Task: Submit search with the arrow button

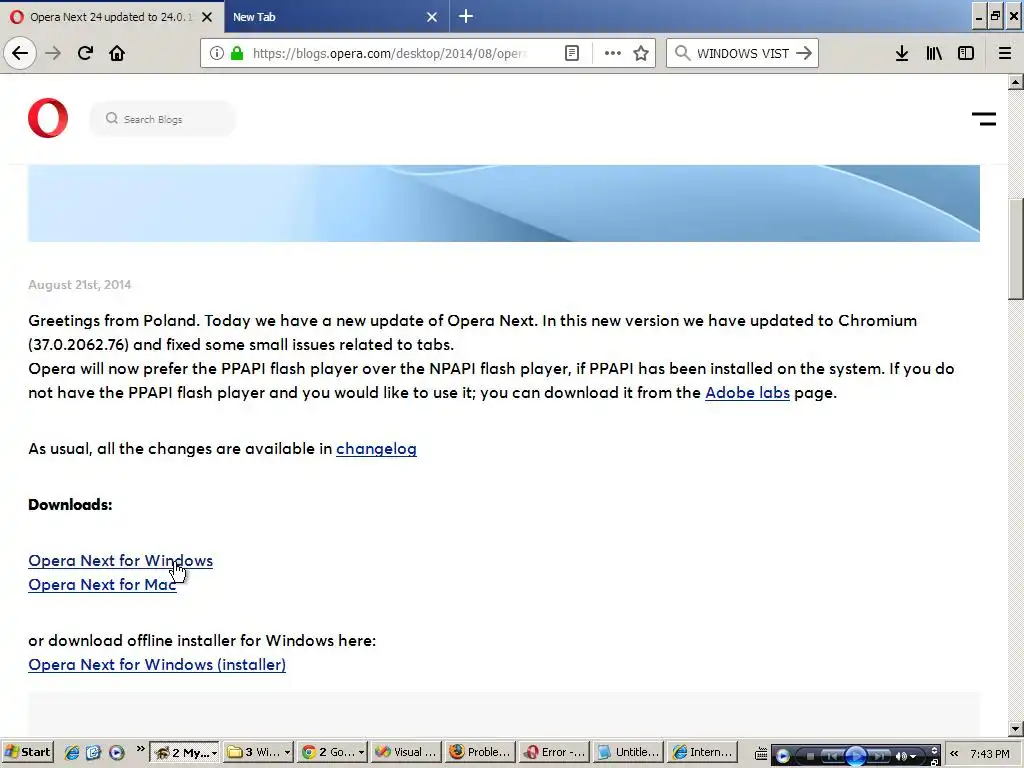Action: click(804, 53)
